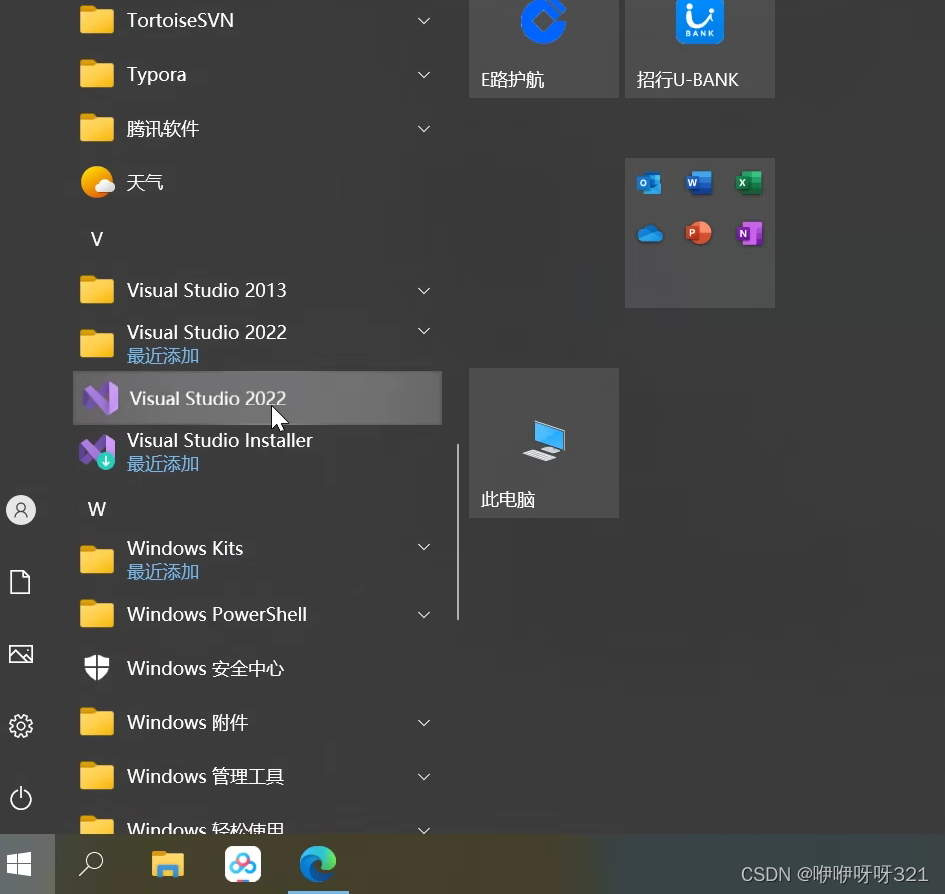
Task: Click the app list scrollbar
Action: 458,532
